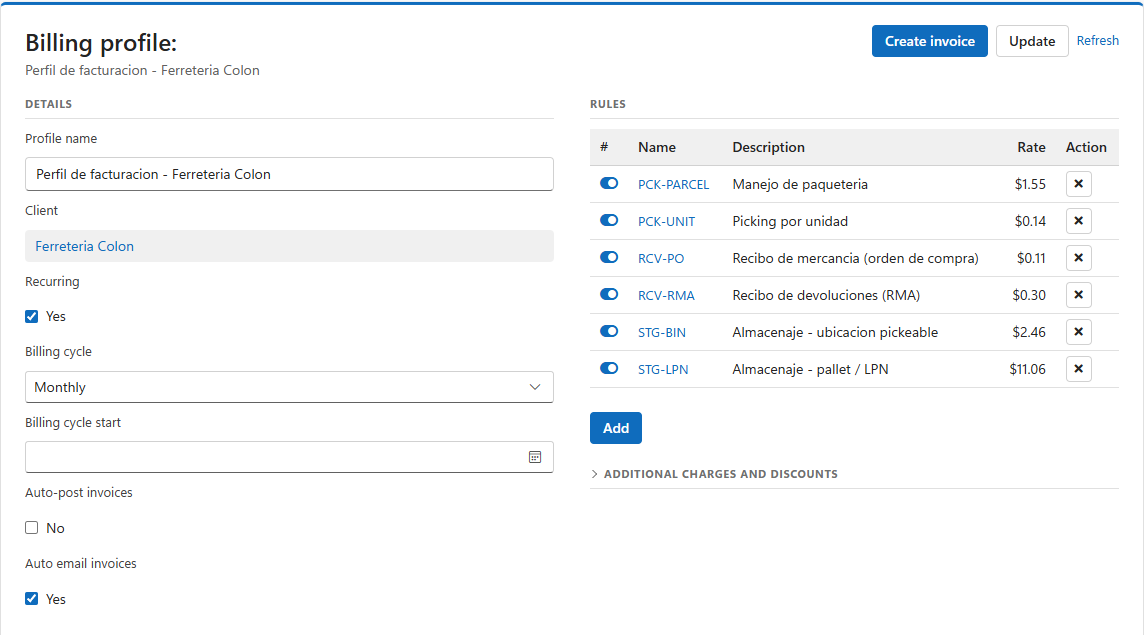Open the PCK-PARCEL rule link
This screenshot has width=1144, height=635.
coord(673,185)
